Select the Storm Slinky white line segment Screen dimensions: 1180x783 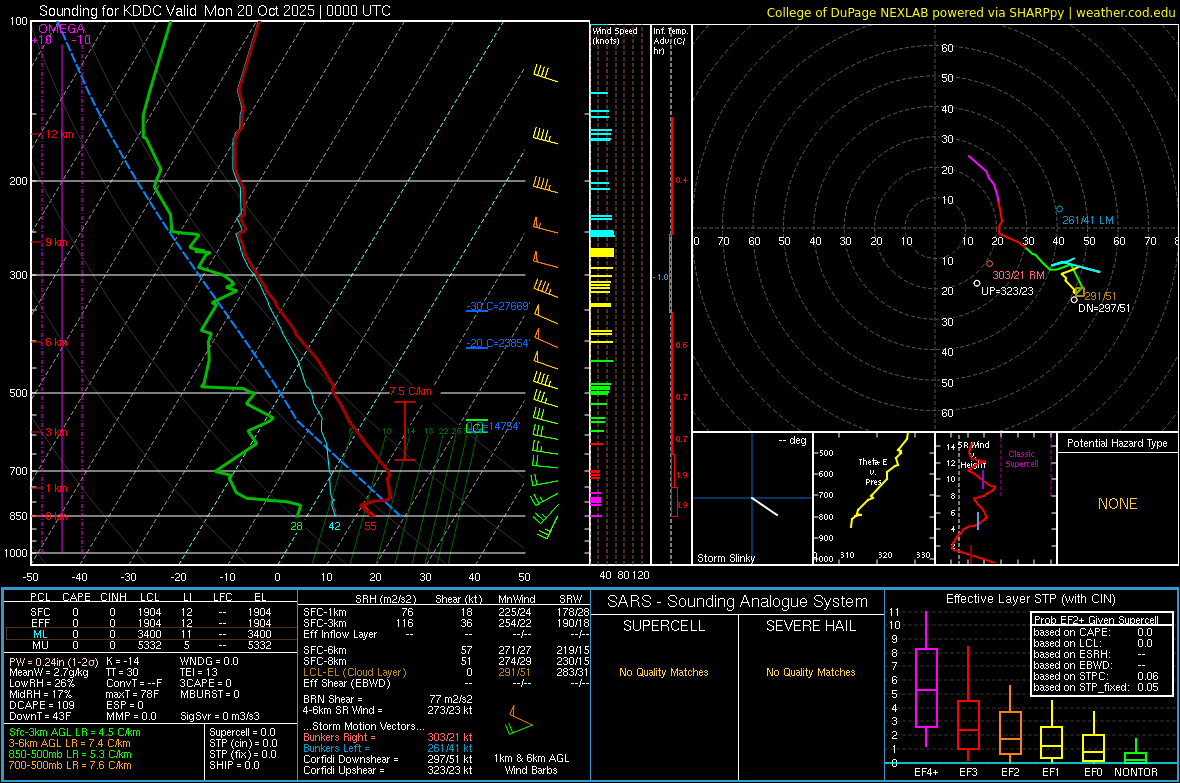[764, 505]
